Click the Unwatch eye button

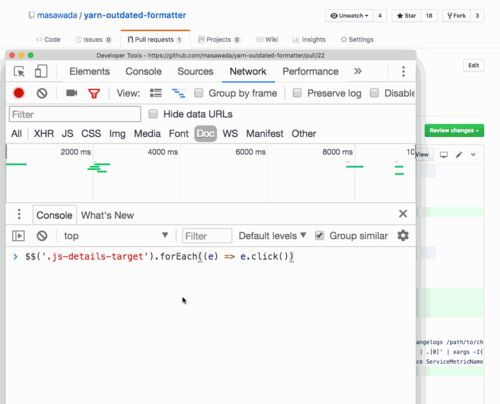tap(349, 16)
